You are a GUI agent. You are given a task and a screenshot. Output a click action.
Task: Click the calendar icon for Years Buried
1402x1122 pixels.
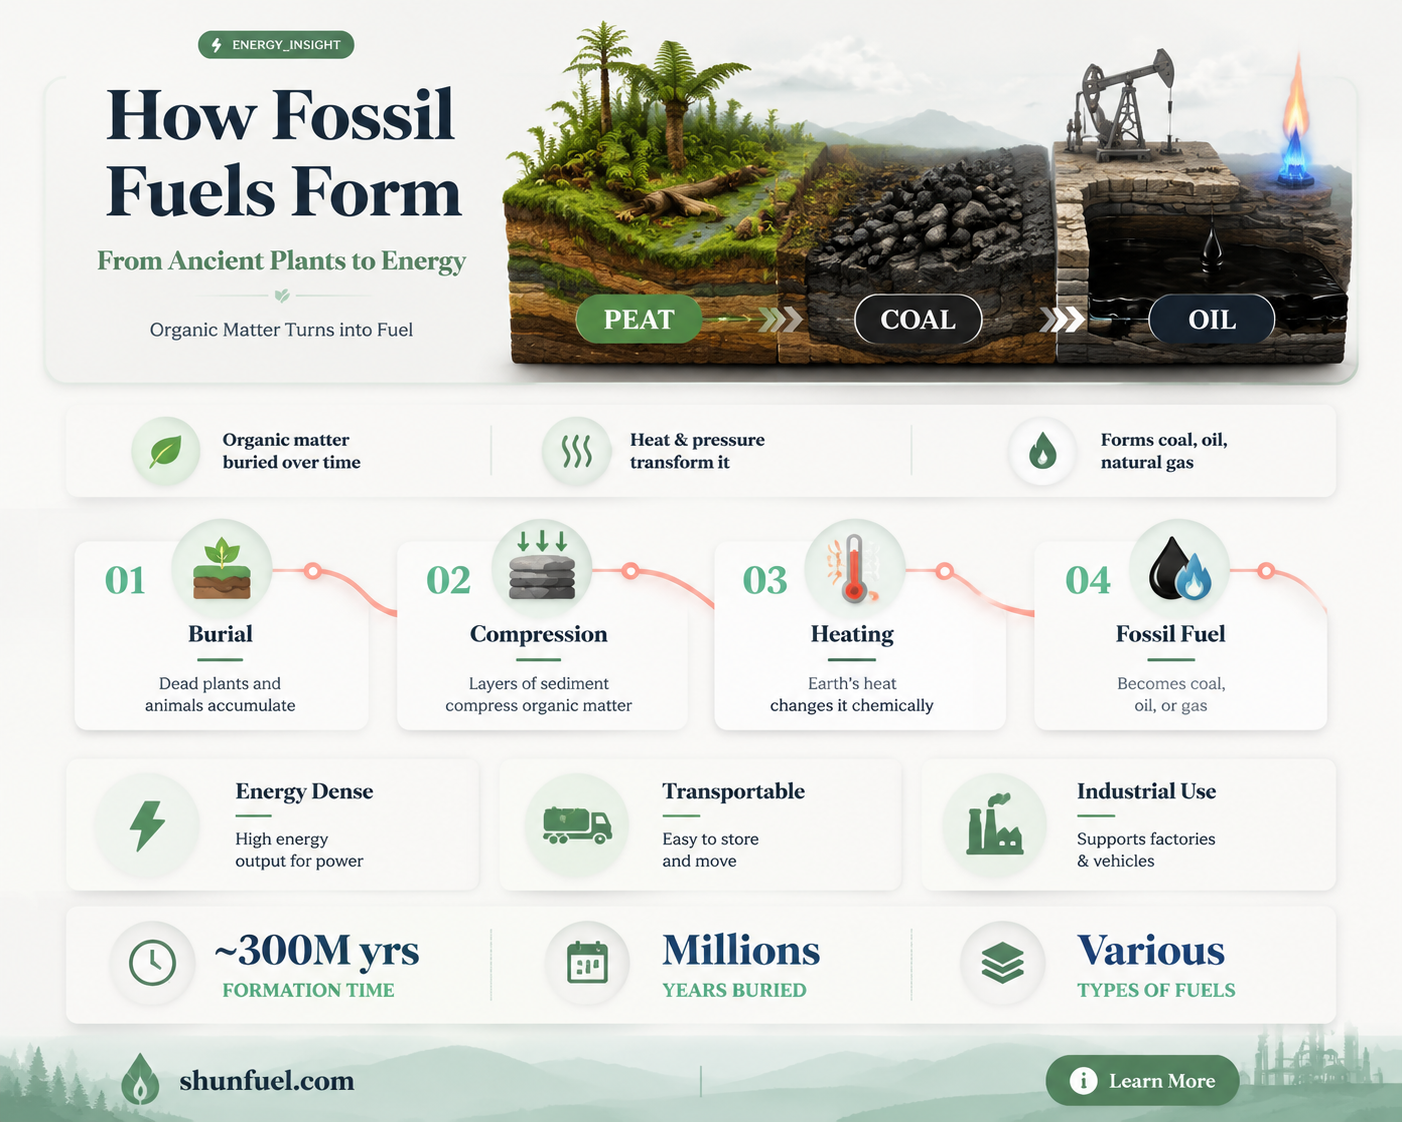pyautogui.click(x=587, y=963)
